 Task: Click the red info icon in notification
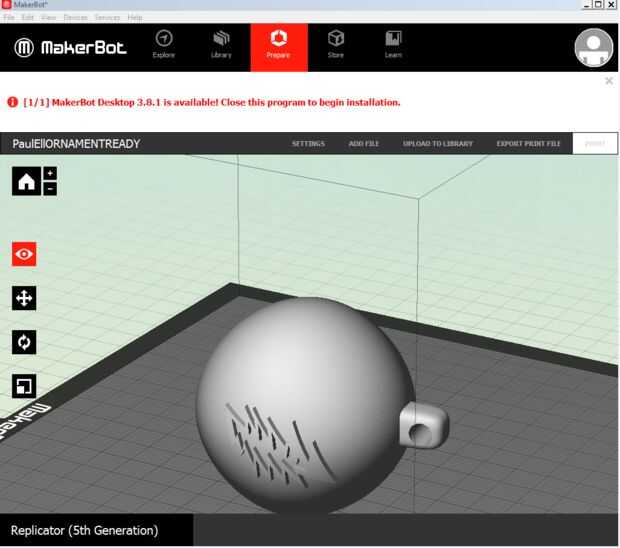pos(13,102)
